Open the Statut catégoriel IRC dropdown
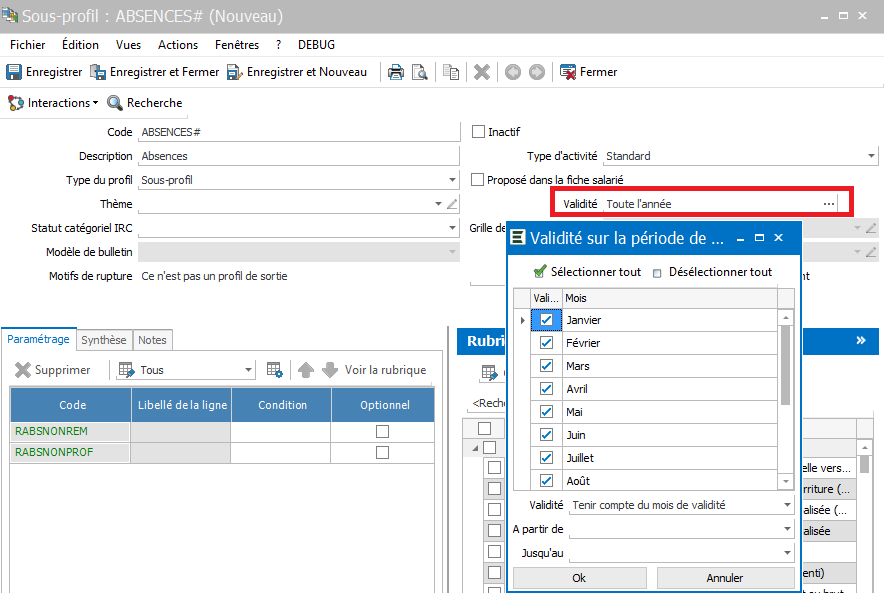 pyautogui.click(x=452, y=228)
